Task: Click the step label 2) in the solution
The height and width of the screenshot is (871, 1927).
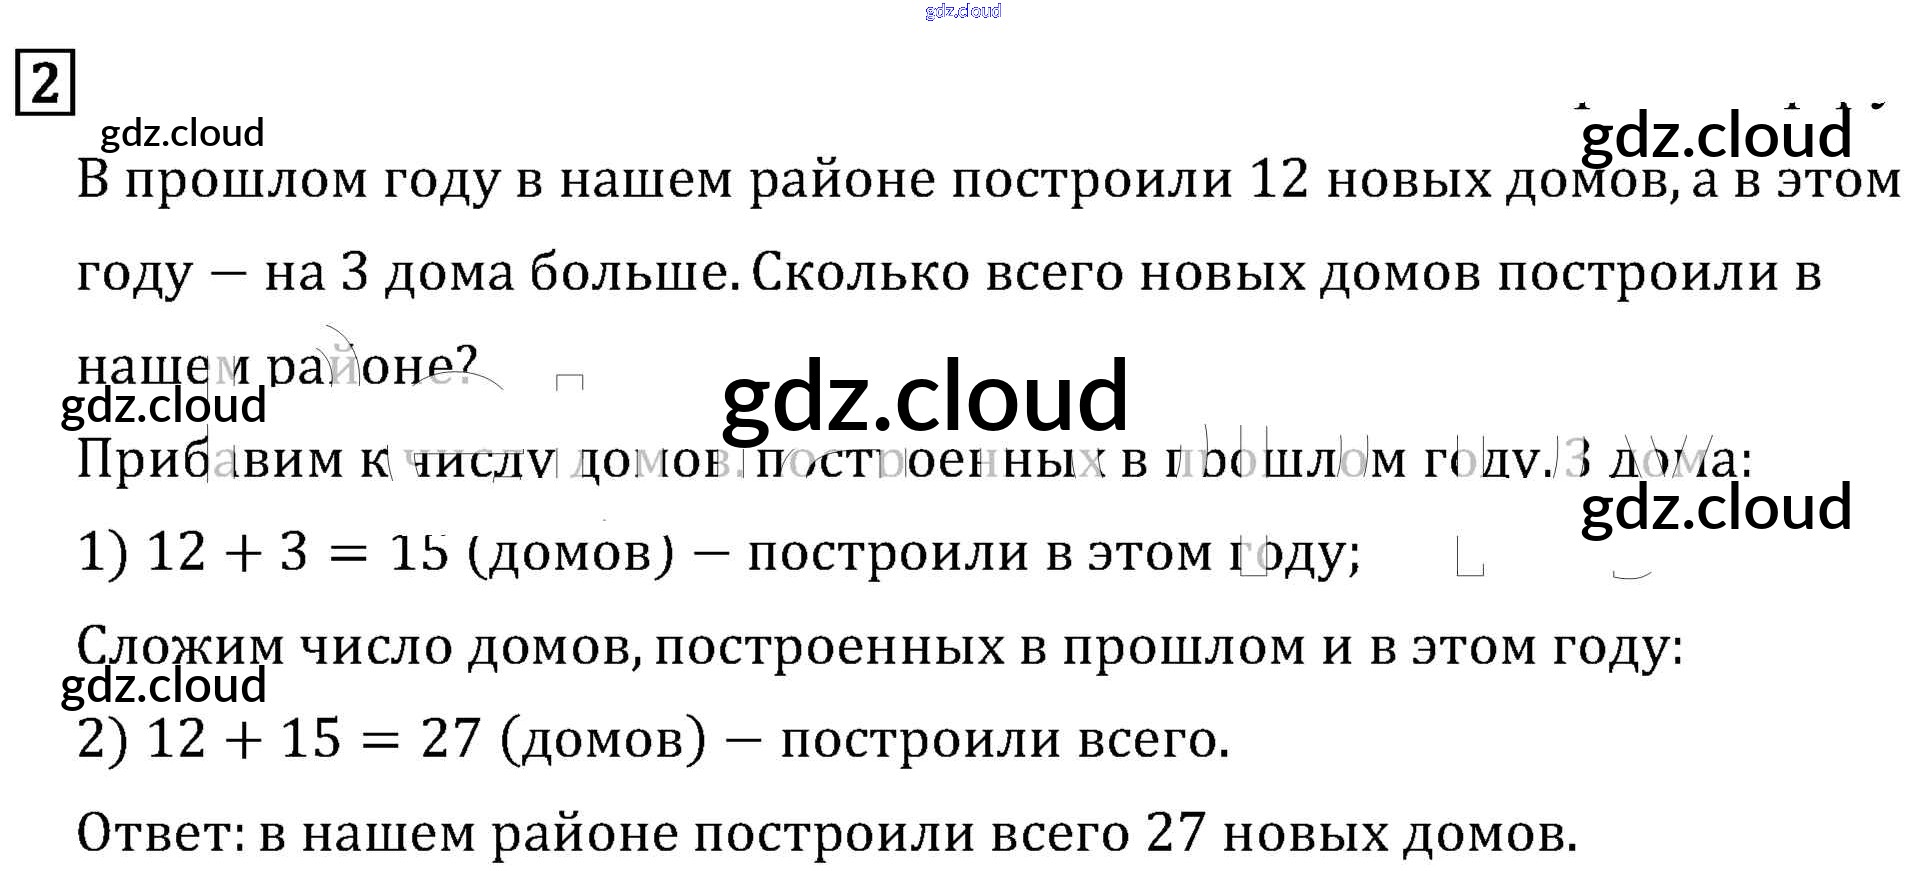Action: tap(103, 740)
